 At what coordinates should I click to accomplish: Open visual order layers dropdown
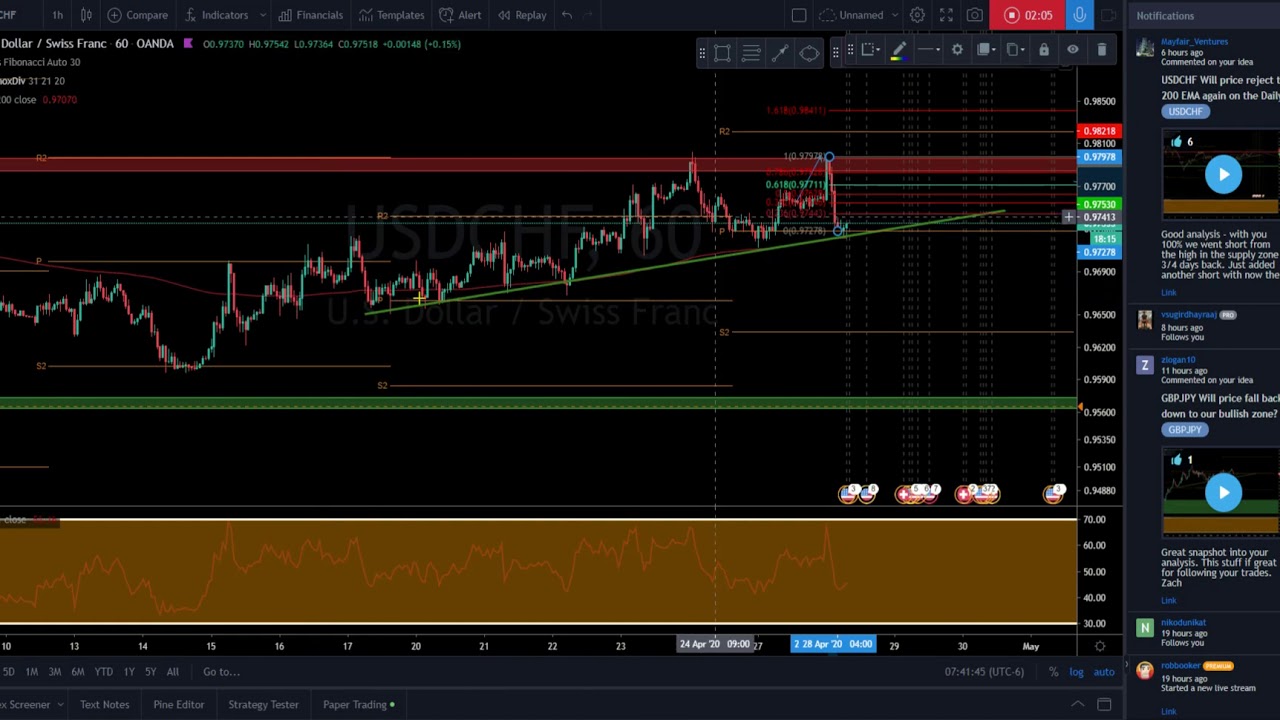tap(986, 50)
